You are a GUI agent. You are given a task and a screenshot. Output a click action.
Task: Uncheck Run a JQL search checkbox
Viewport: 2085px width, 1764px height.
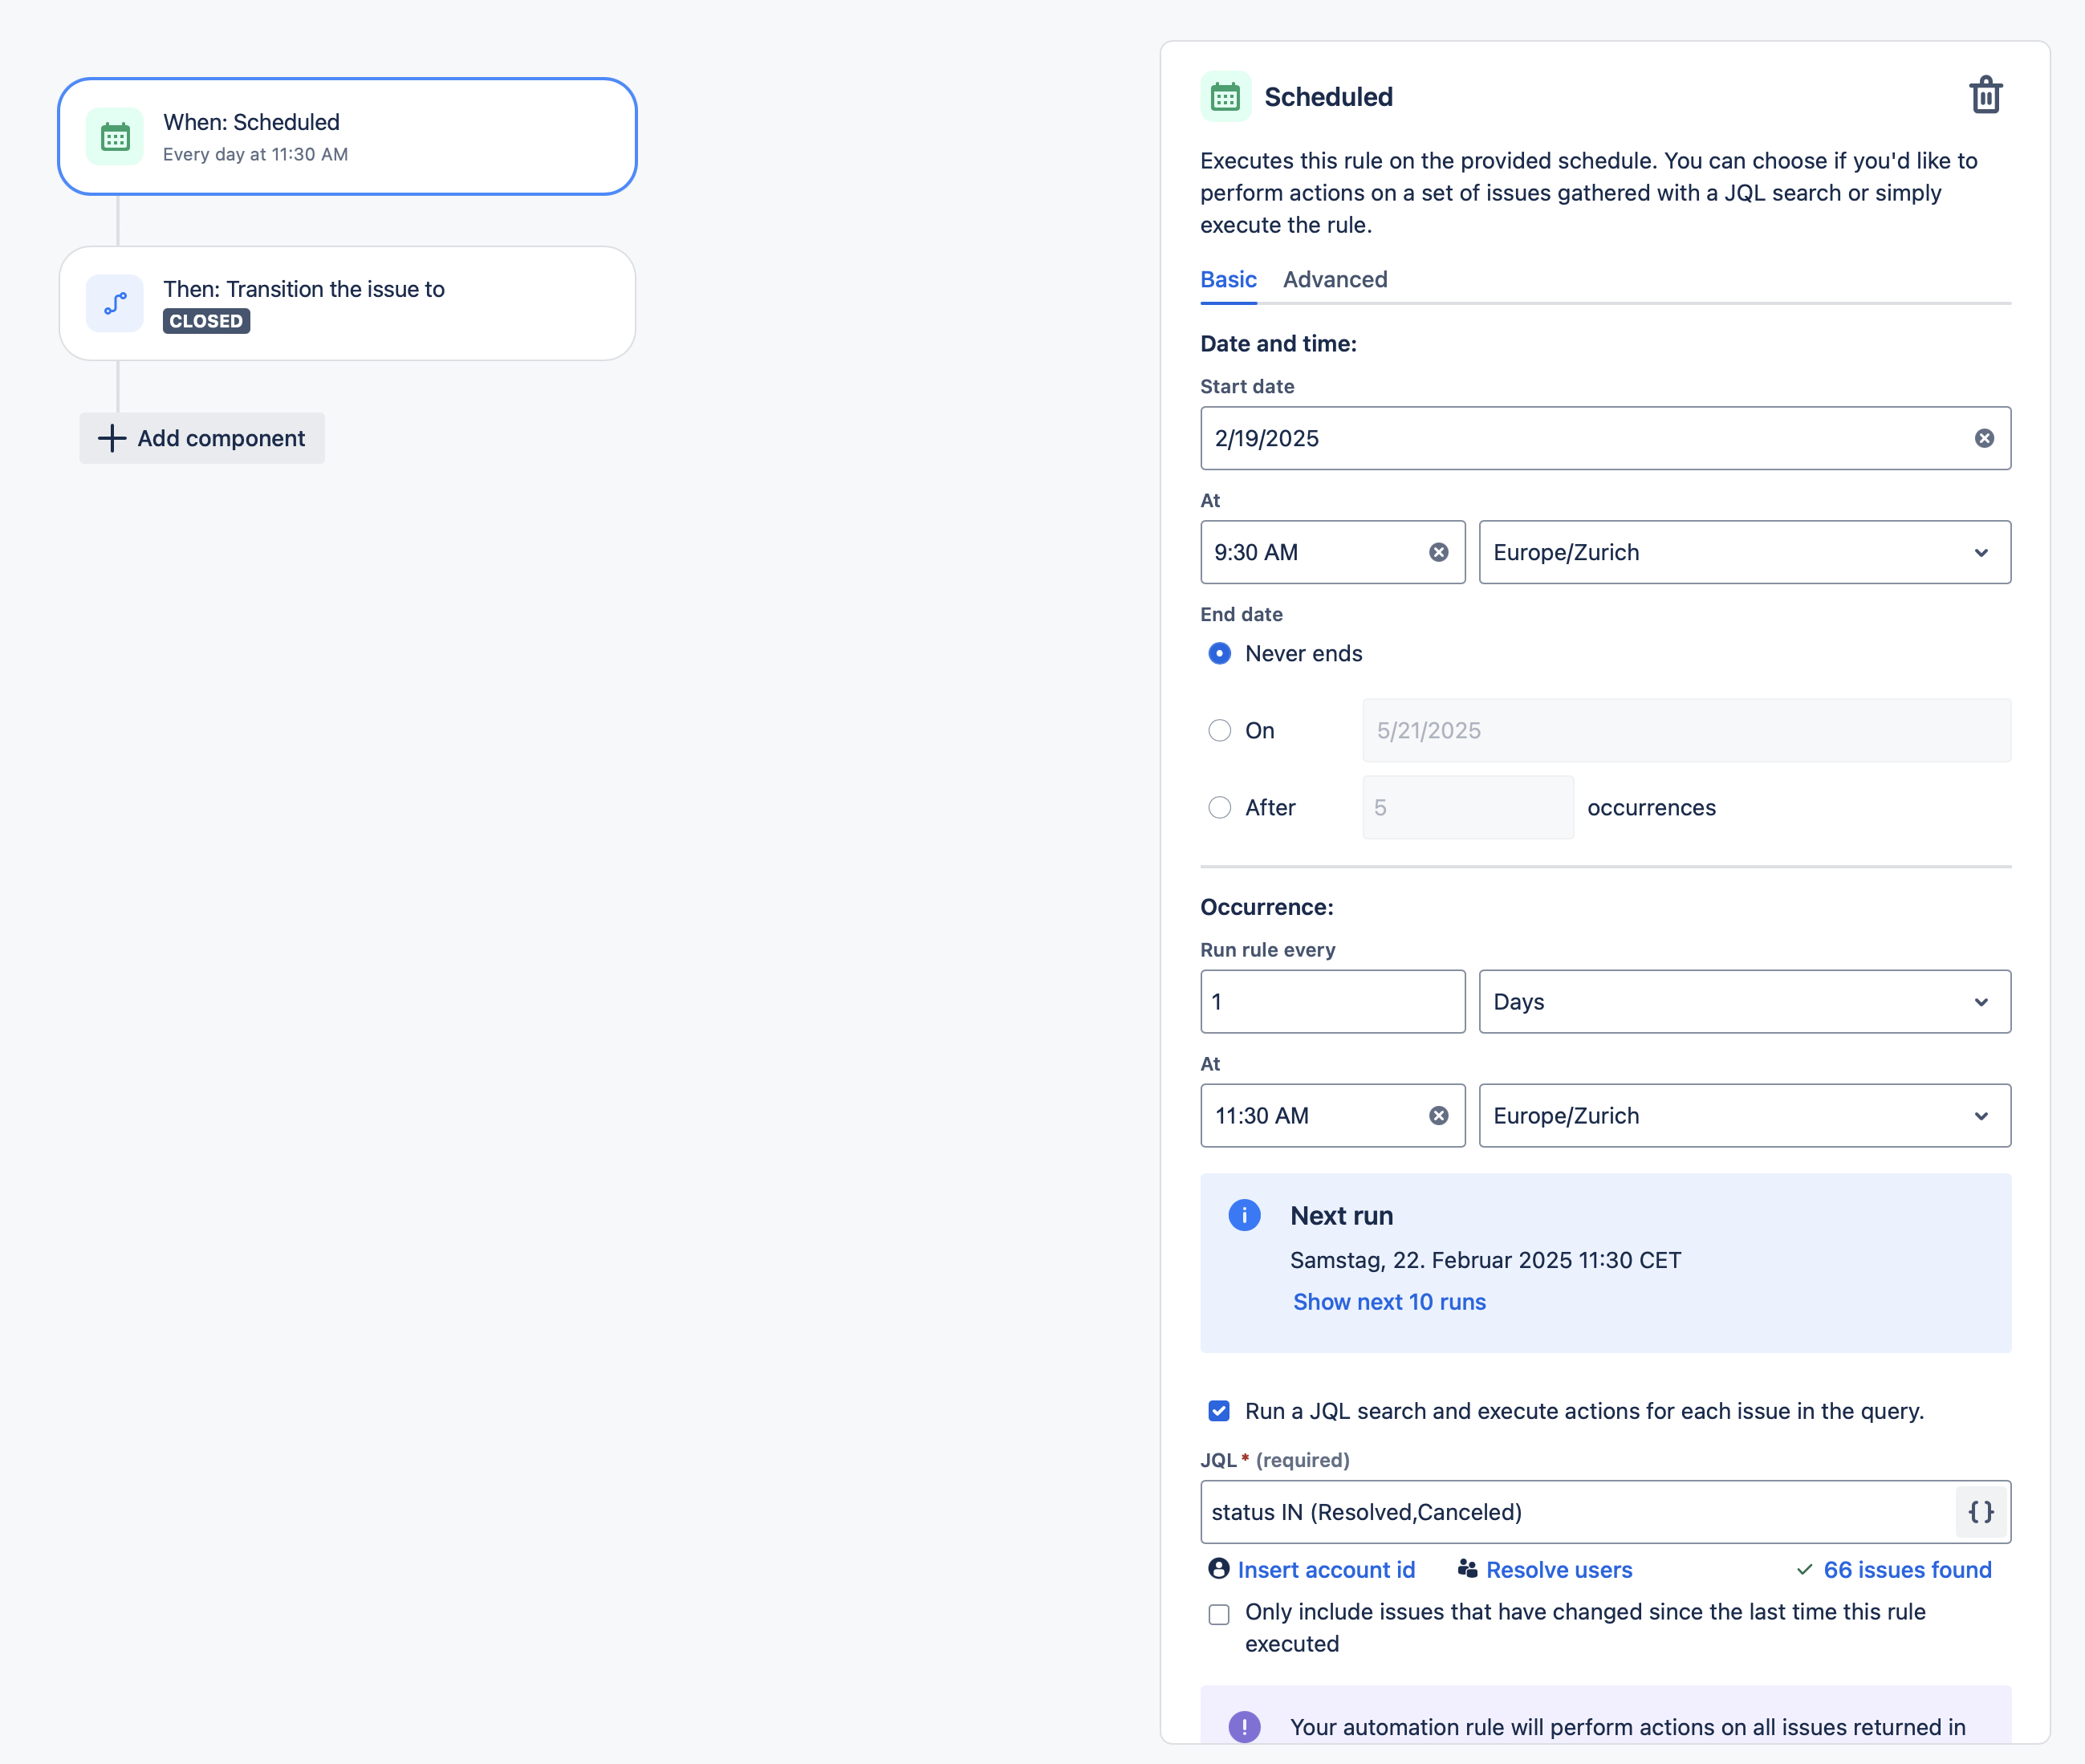[x=1218, y=1411]
